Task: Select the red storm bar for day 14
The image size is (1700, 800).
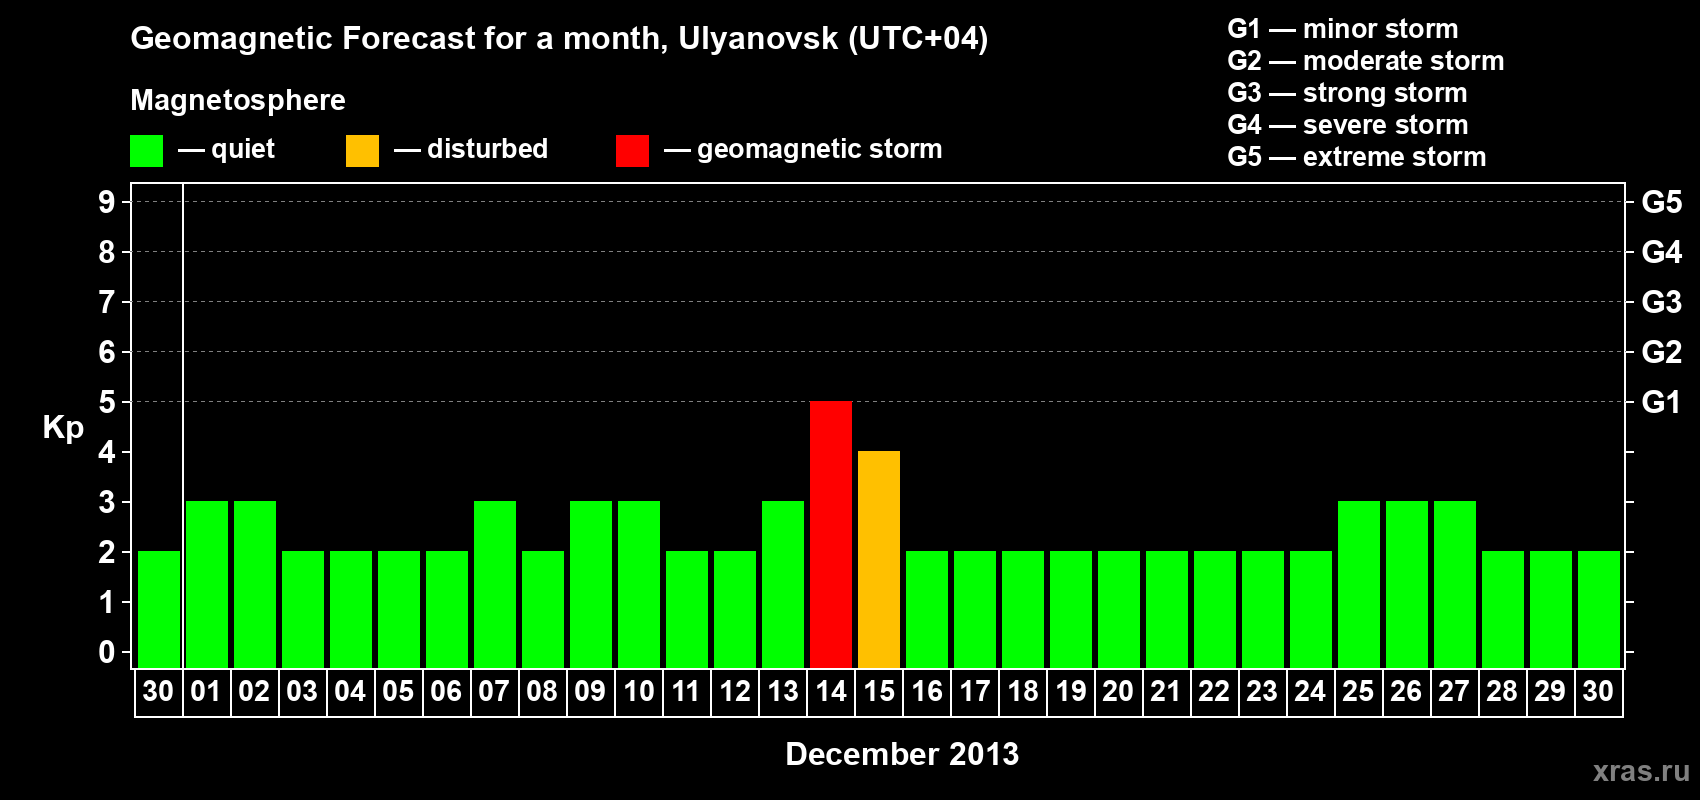Action: (831, 534)
